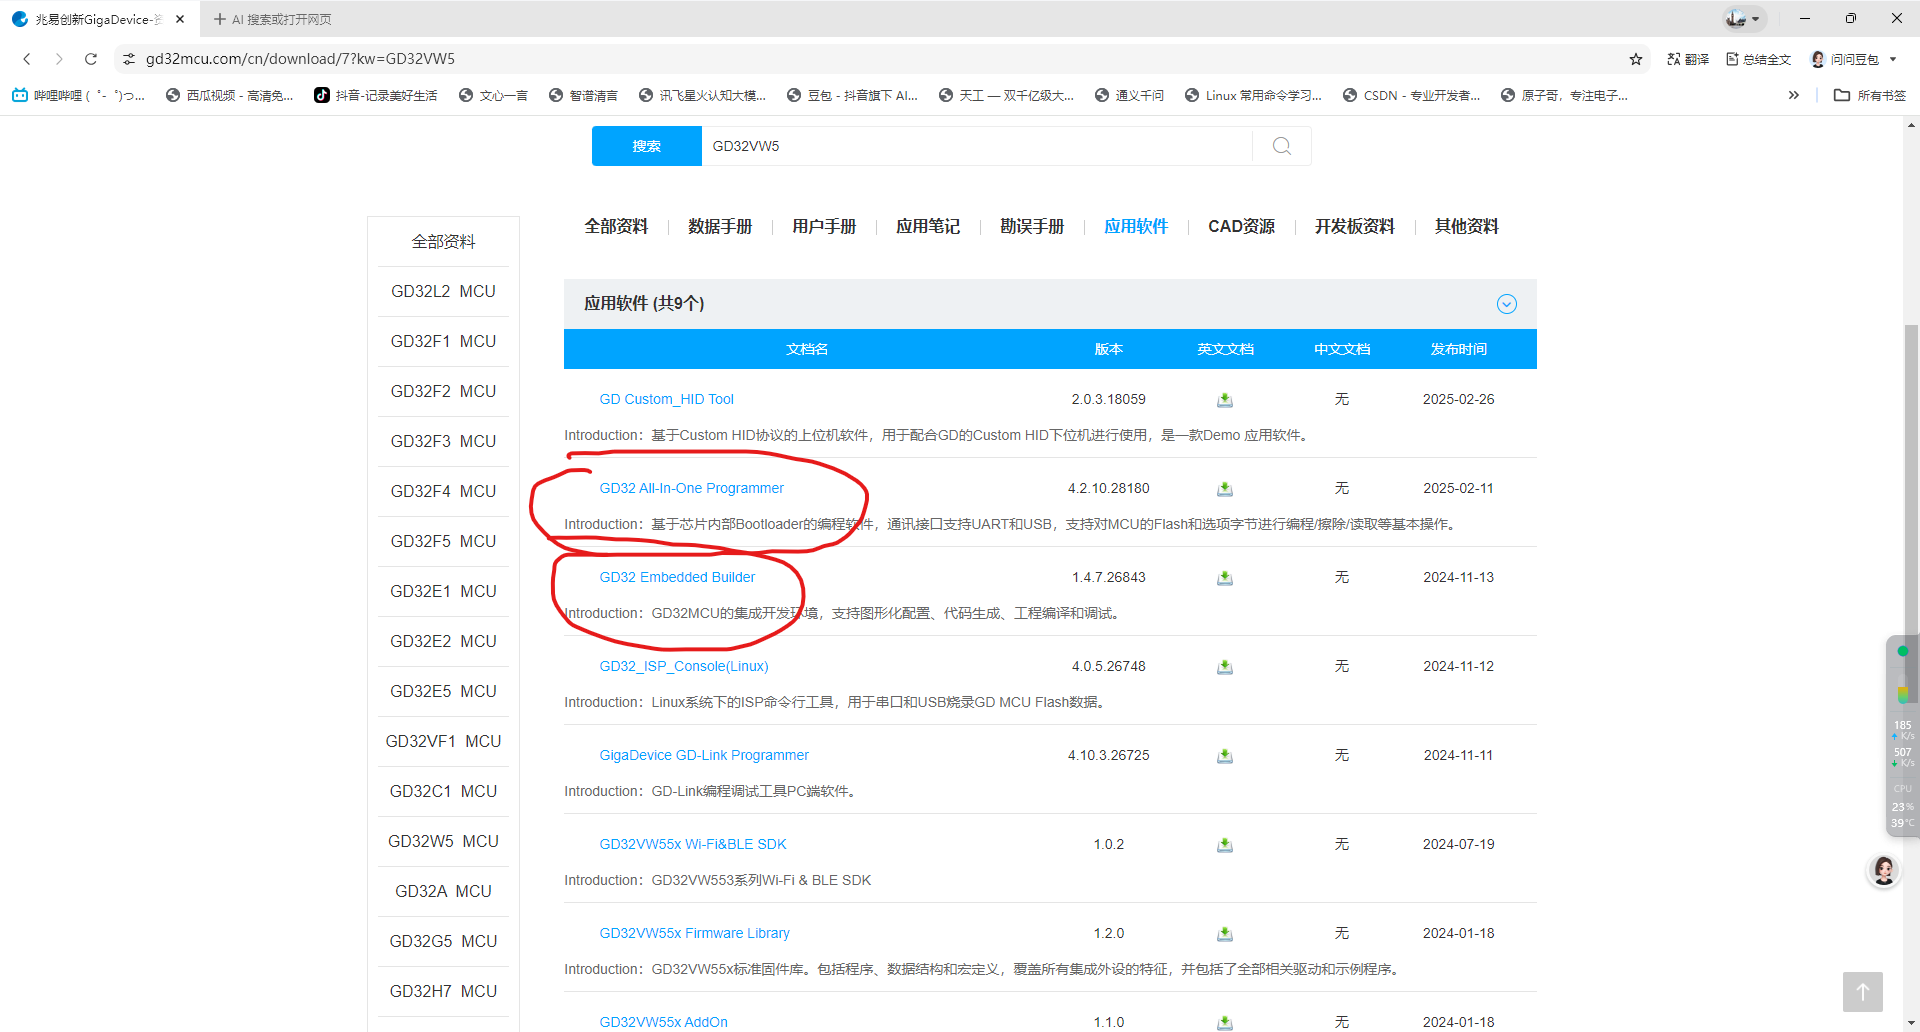Switch to 全部资料 tab
Viewport: 1920px width, 1032px height.
coord(616,227)
